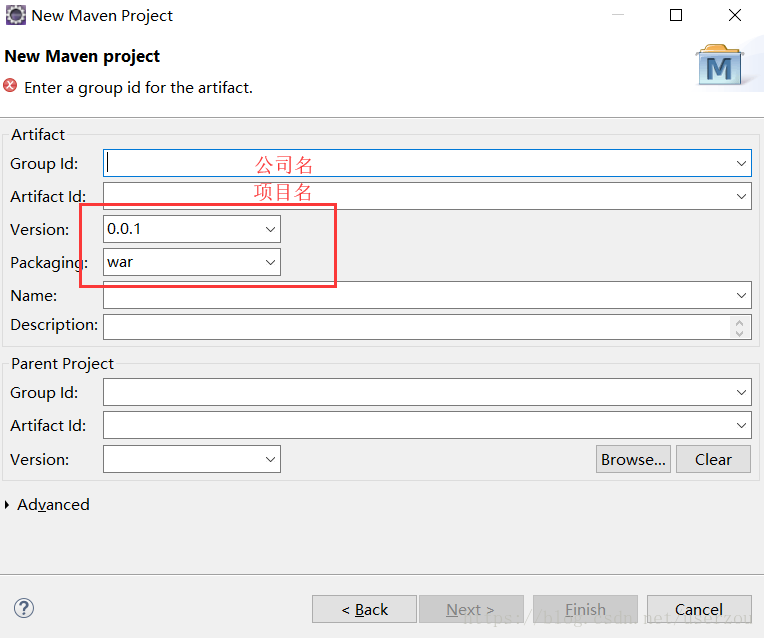Click the 'Enter a group id for the artifact.' message
The image size is (764, 638).
click(x=138, y=88)
